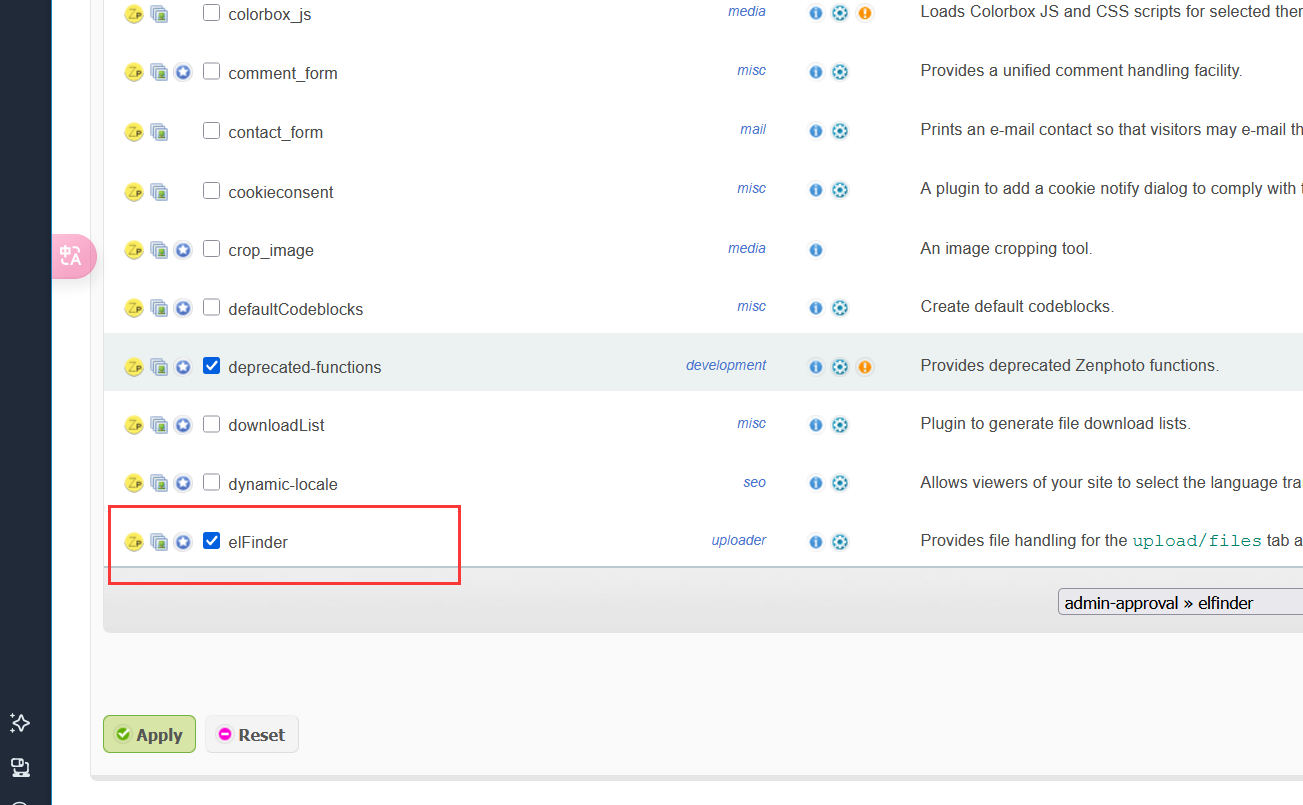This screenshot has width=1303, height=805.
Task: Filter by the uploader category link
Action: click(x=738, y=541)
